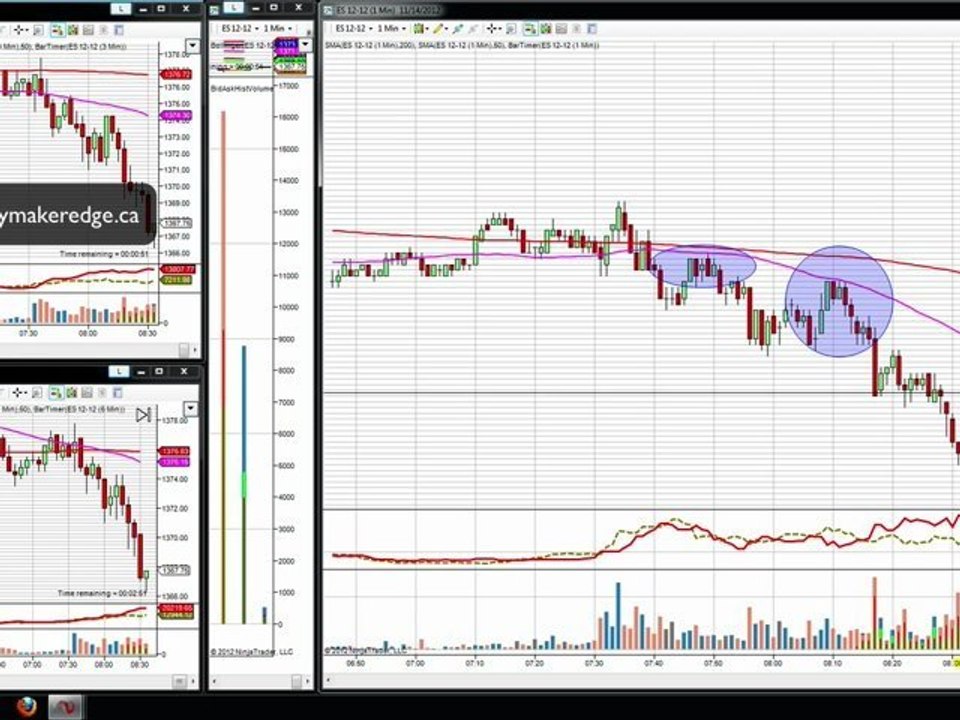The height and width of the screenshot is (720, 960).
Task: Click horizontal scrollbar thumb in 6 Min chart
Action: click(x=179, y=681)
